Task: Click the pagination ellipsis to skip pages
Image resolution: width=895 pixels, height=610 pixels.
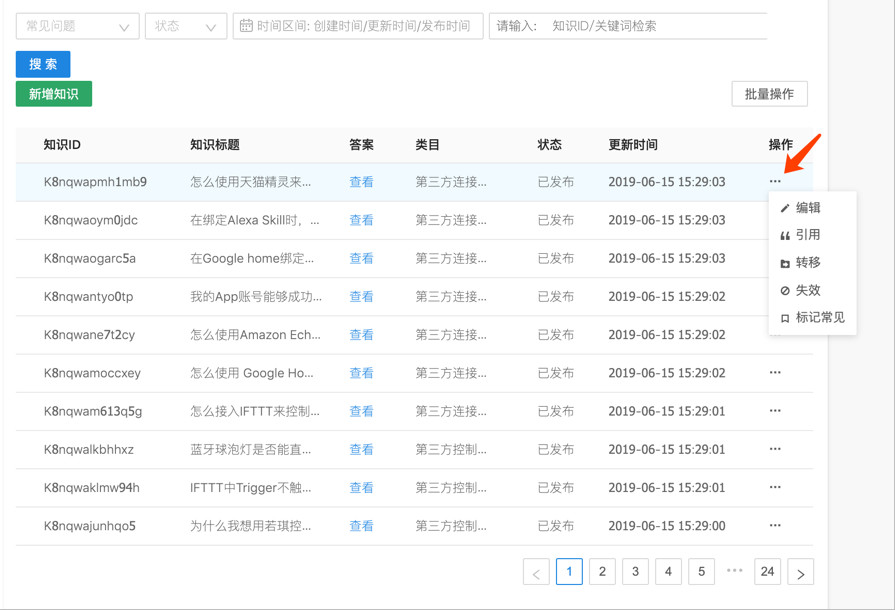Action: 734,570
